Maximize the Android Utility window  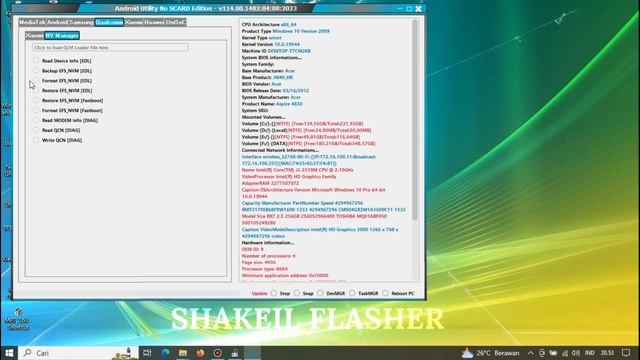coord(409,9)
